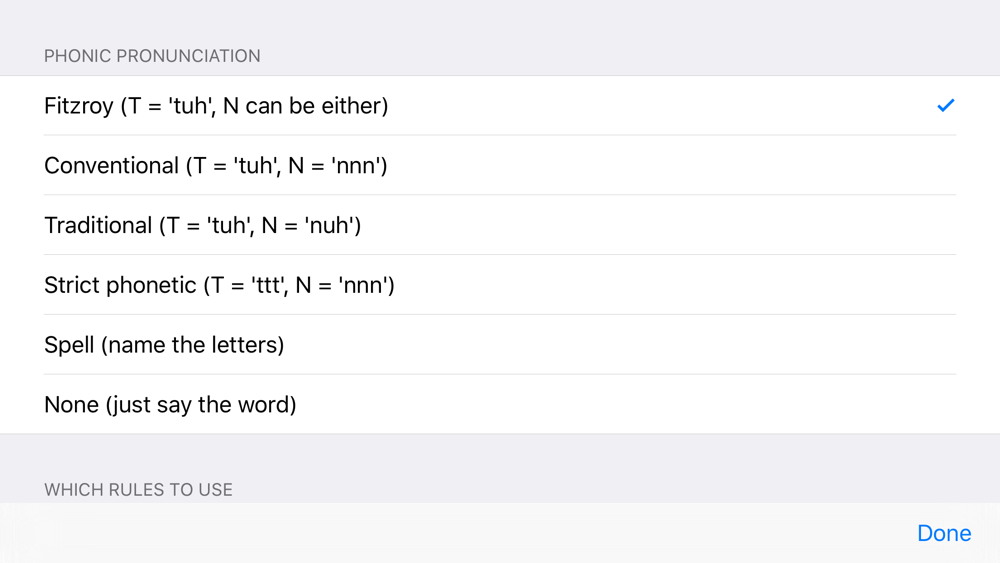Click the blue checkmark beside Fitzroy

tap(946, 105)
